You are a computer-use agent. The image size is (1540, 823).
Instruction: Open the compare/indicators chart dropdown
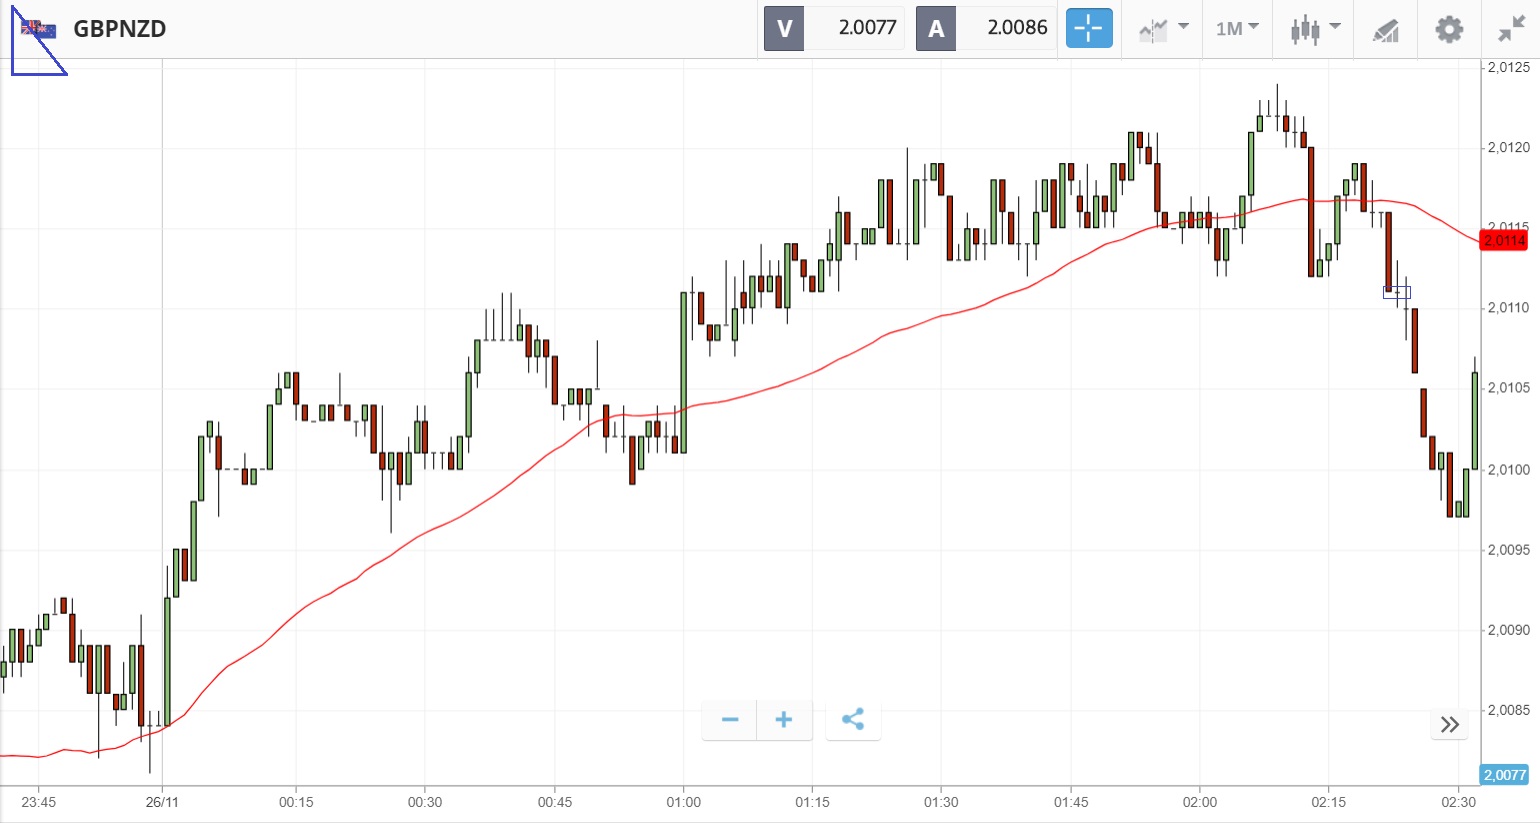pyautogui.click(x=1163, y=29)
